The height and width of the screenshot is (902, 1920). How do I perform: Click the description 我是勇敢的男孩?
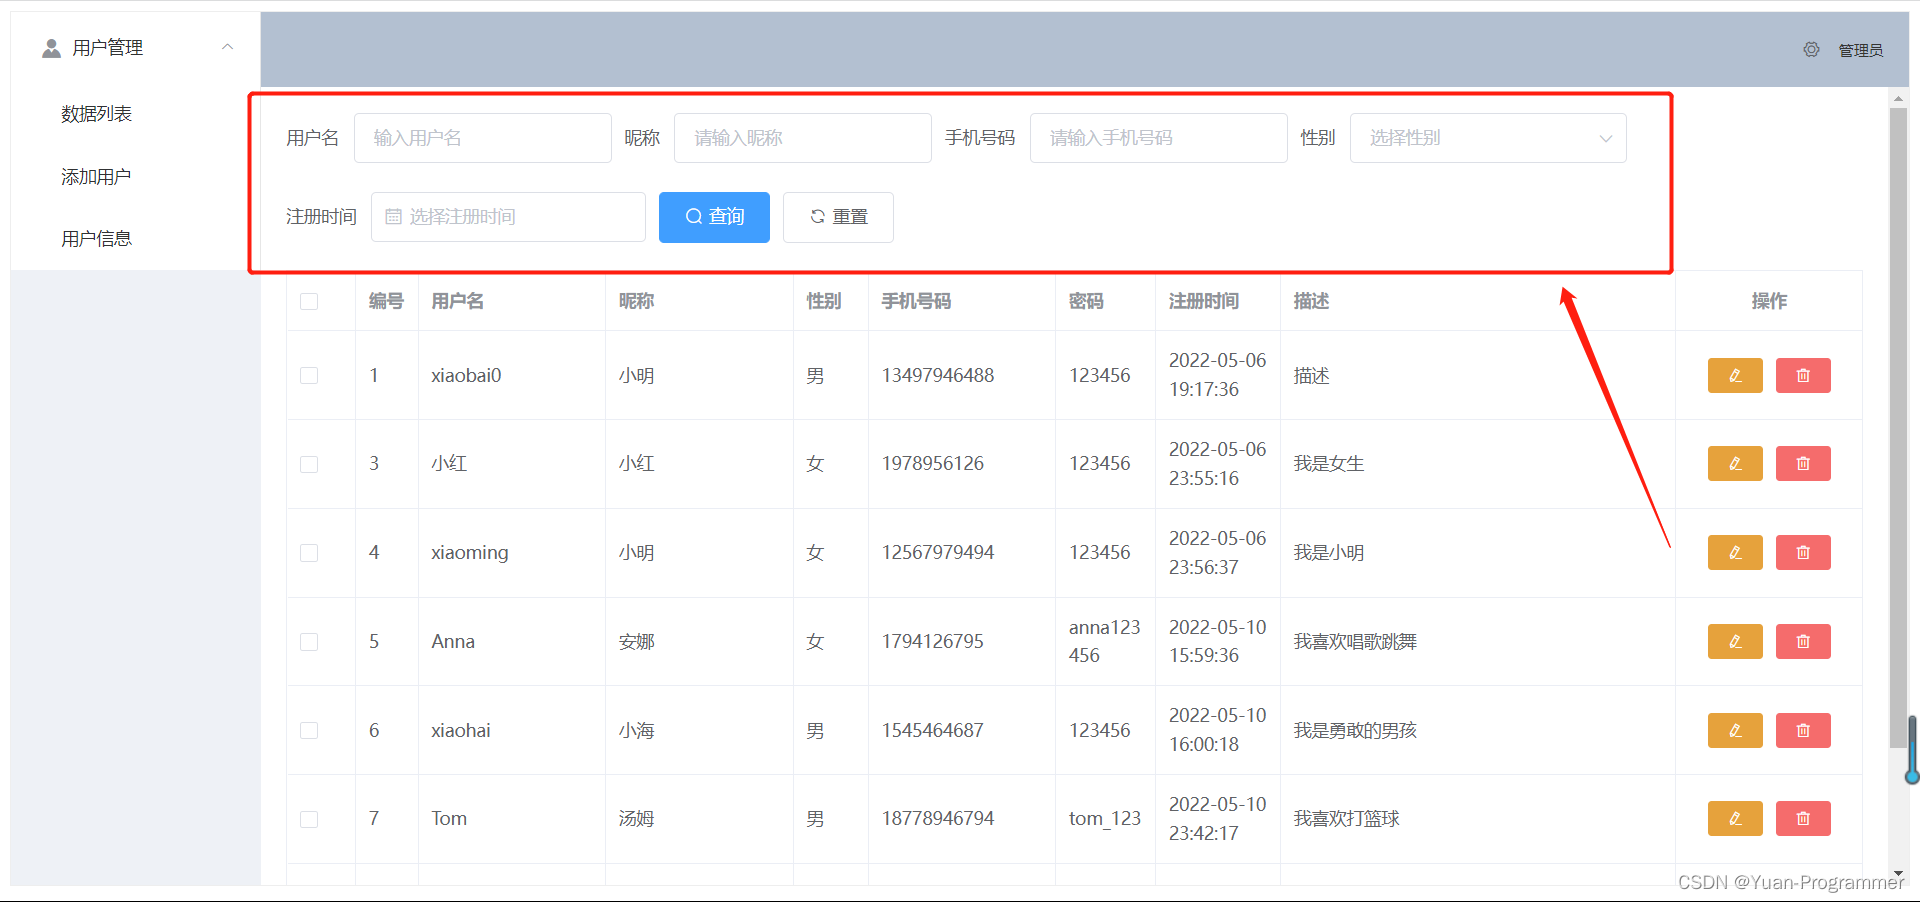coord(1356,731)
